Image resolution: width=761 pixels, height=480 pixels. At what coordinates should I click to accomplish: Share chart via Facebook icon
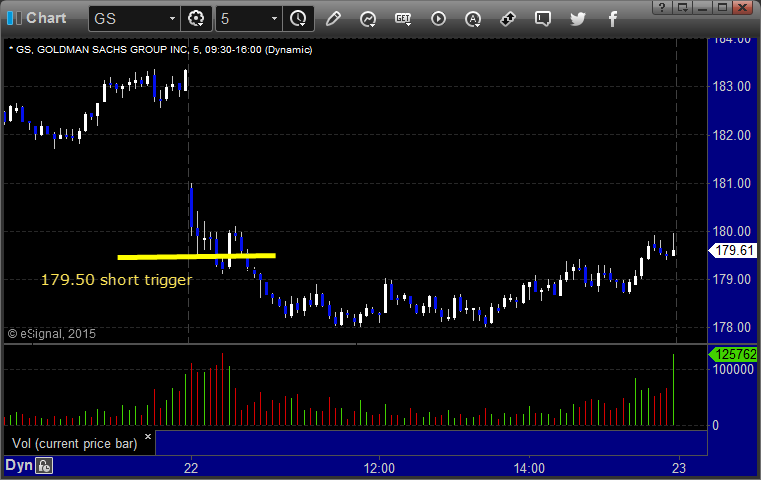coord(612,19)
